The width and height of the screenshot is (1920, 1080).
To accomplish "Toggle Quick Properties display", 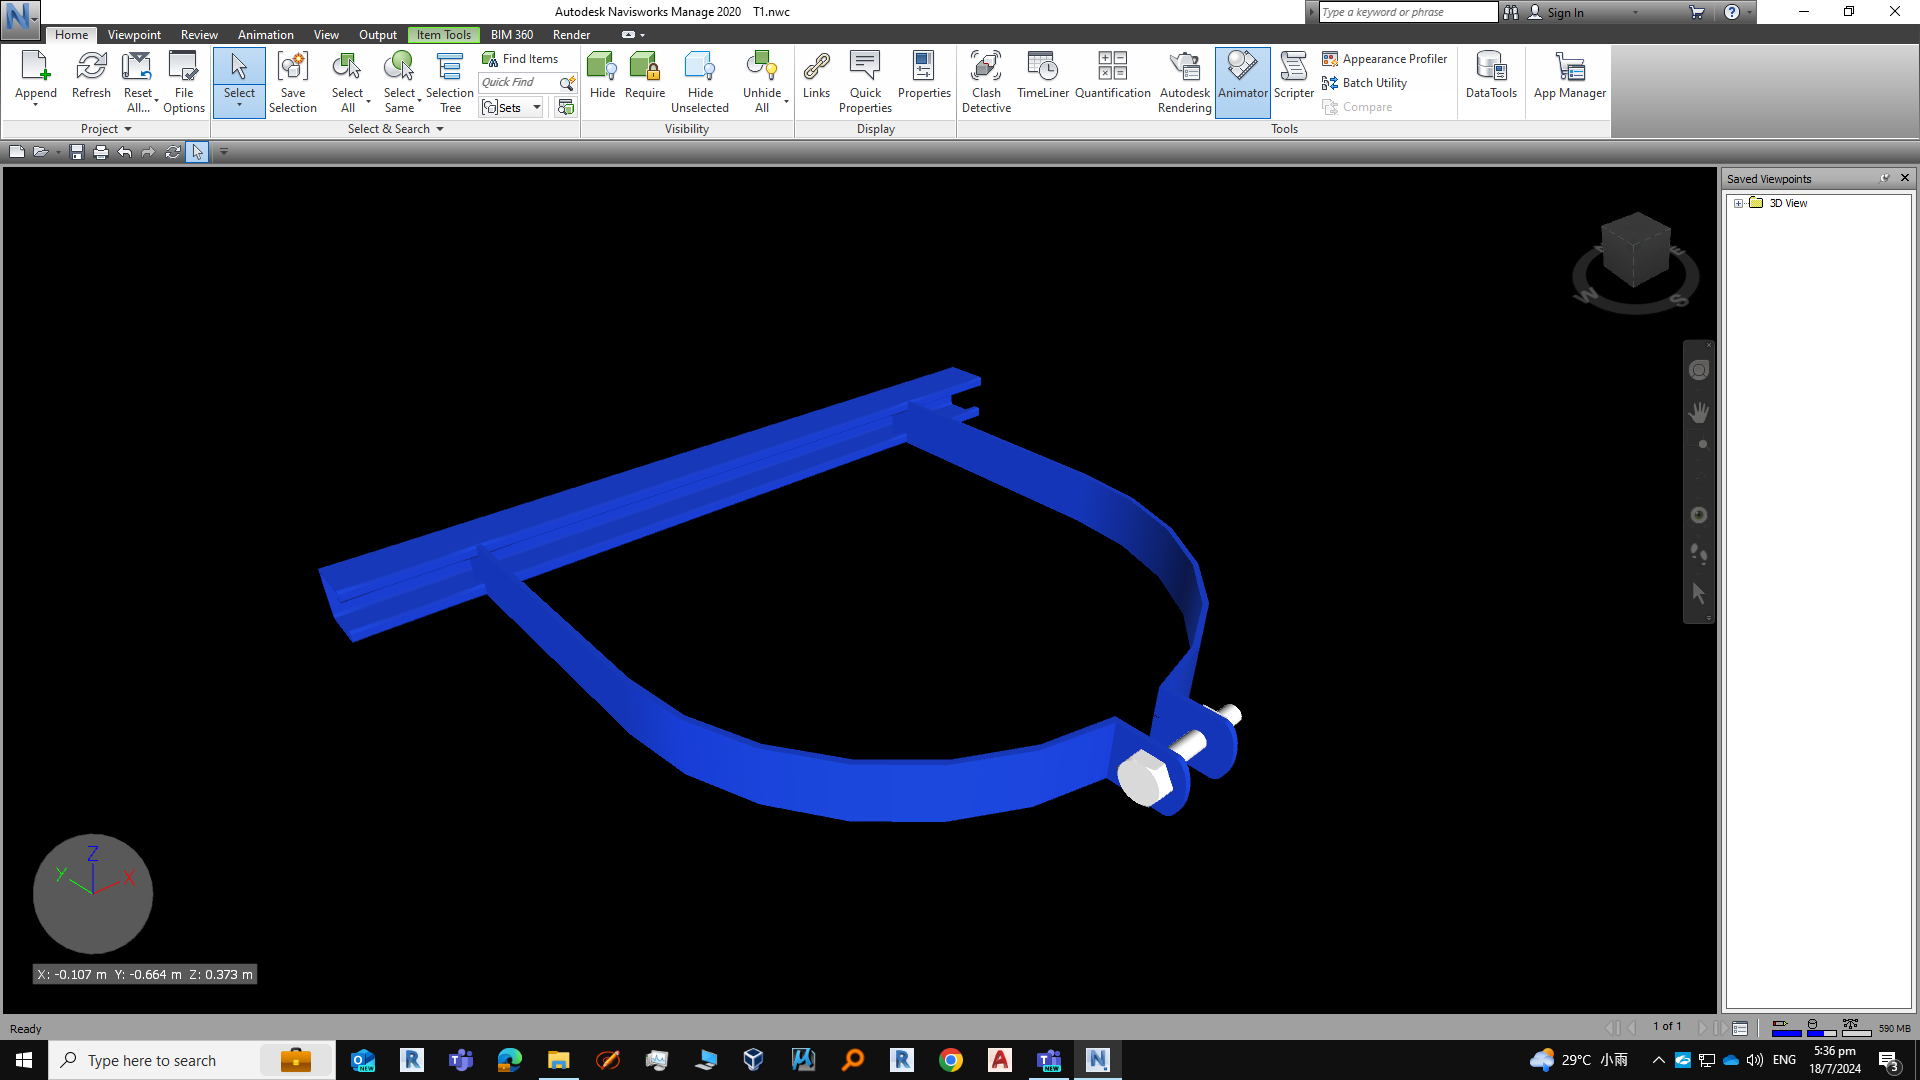I will tap(865, 82).
